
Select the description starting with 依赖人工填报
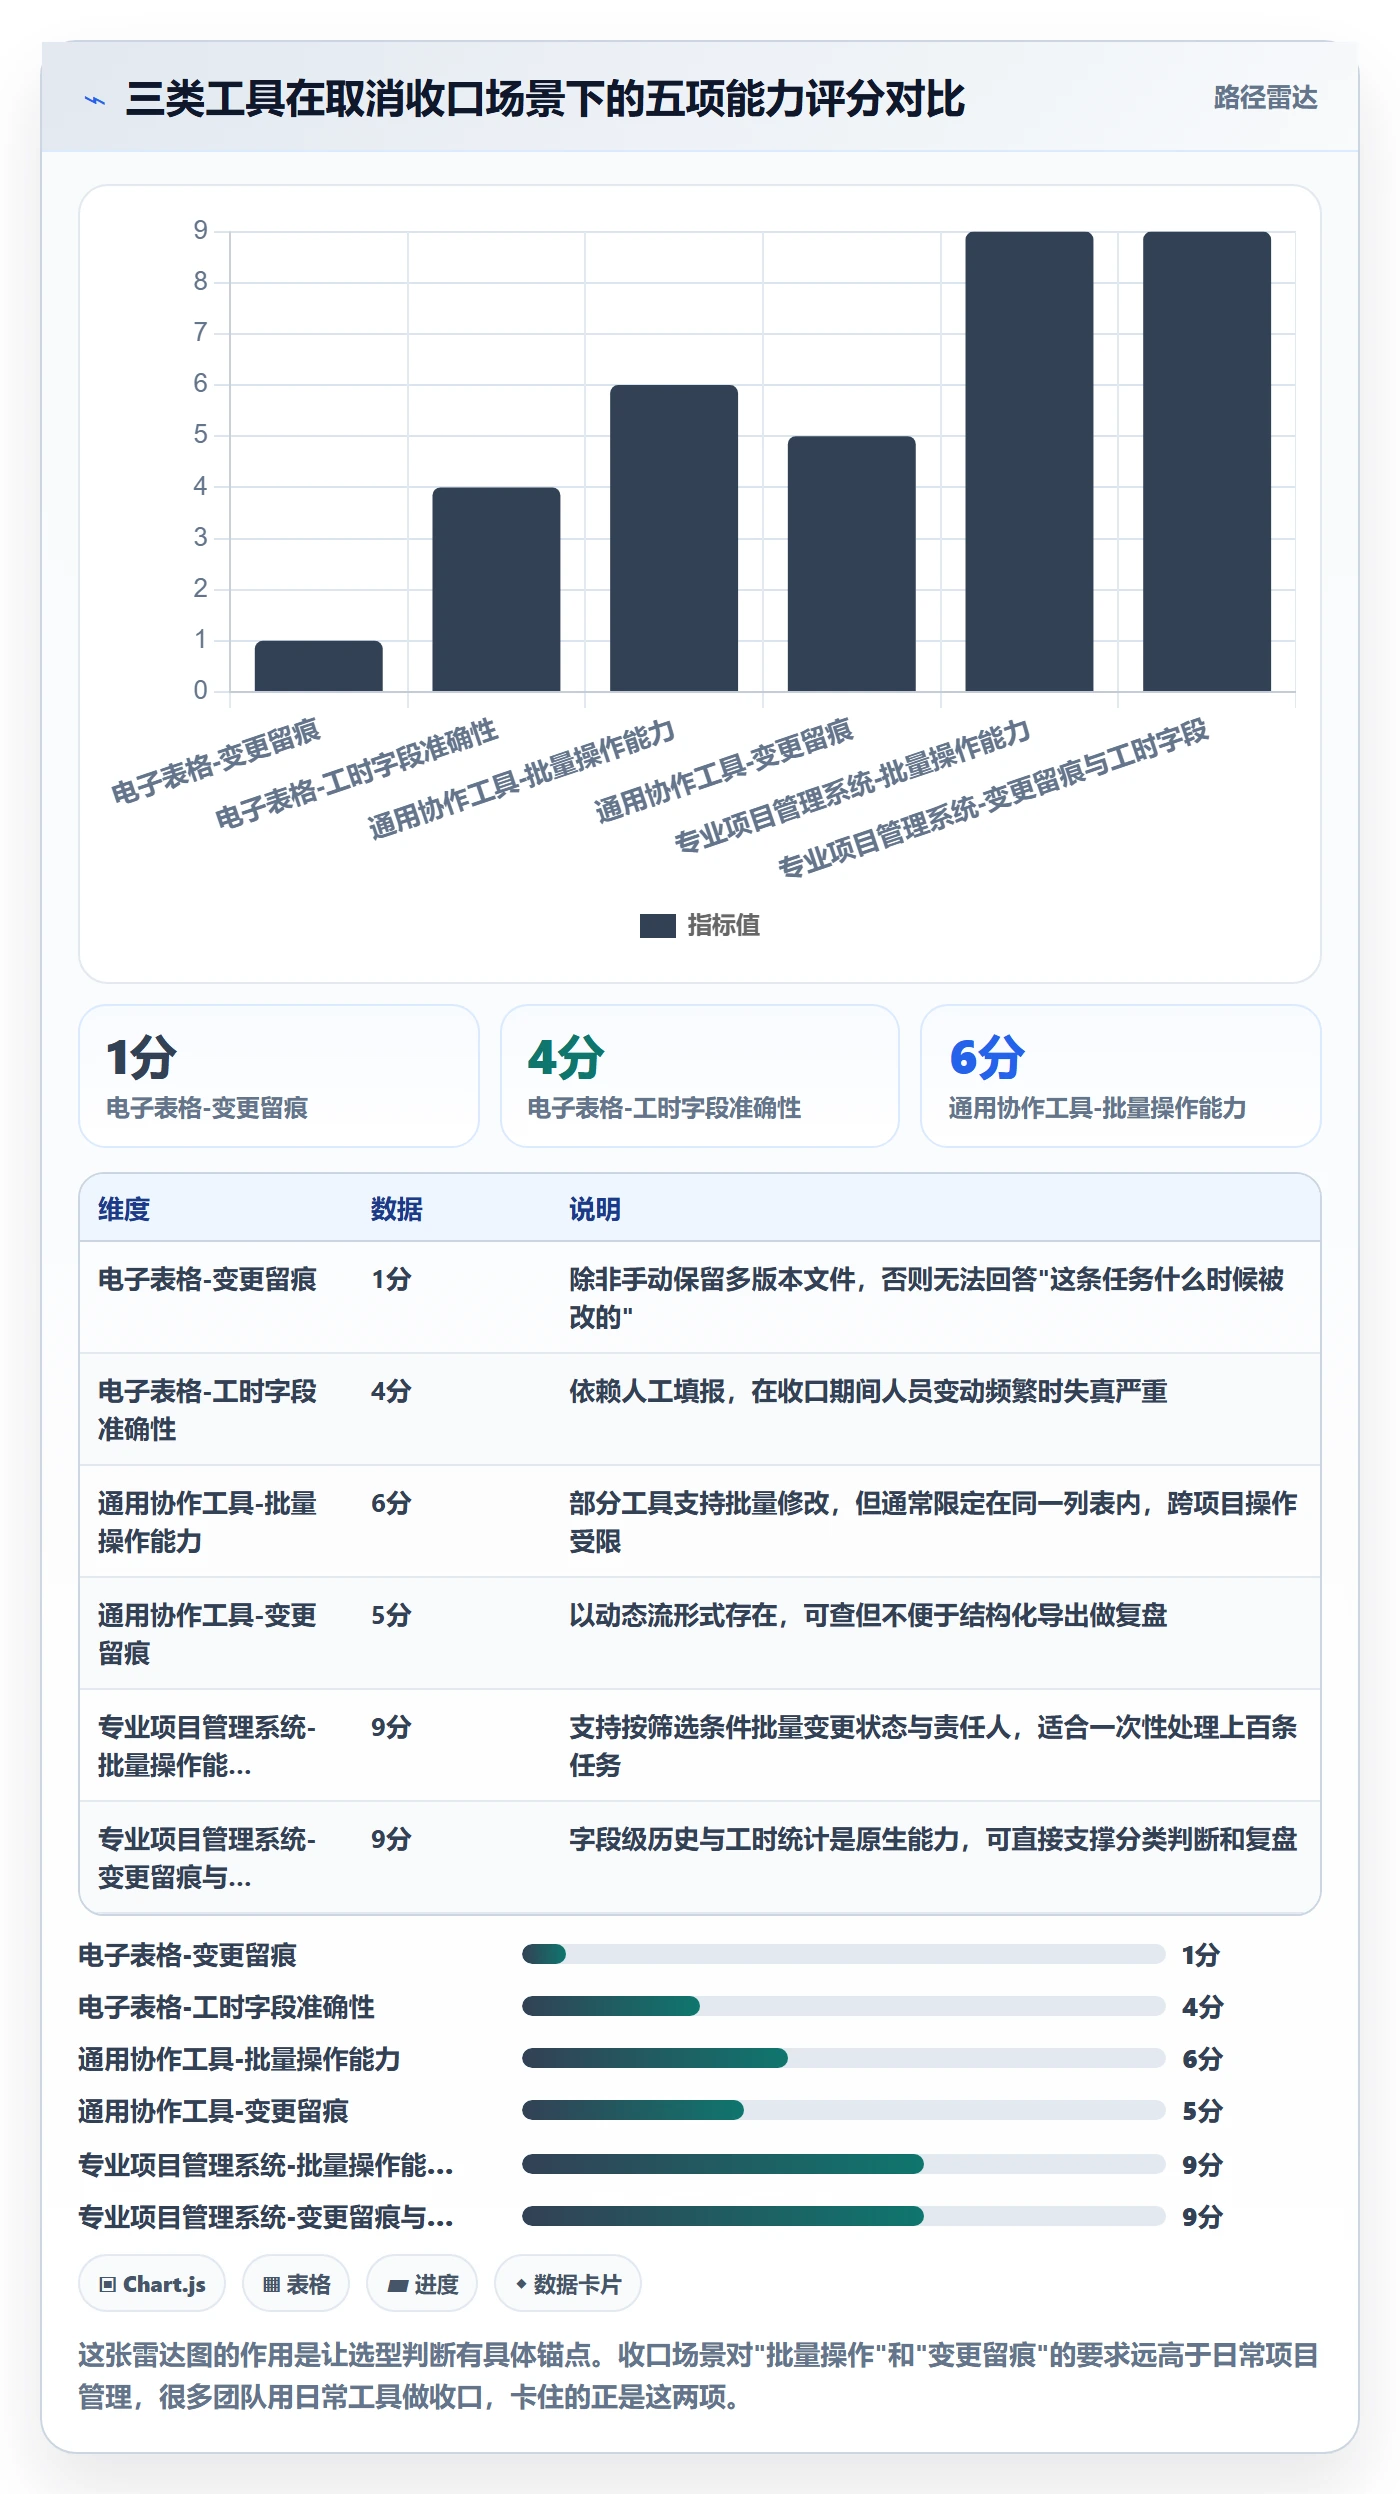[x=868, y=1391]
